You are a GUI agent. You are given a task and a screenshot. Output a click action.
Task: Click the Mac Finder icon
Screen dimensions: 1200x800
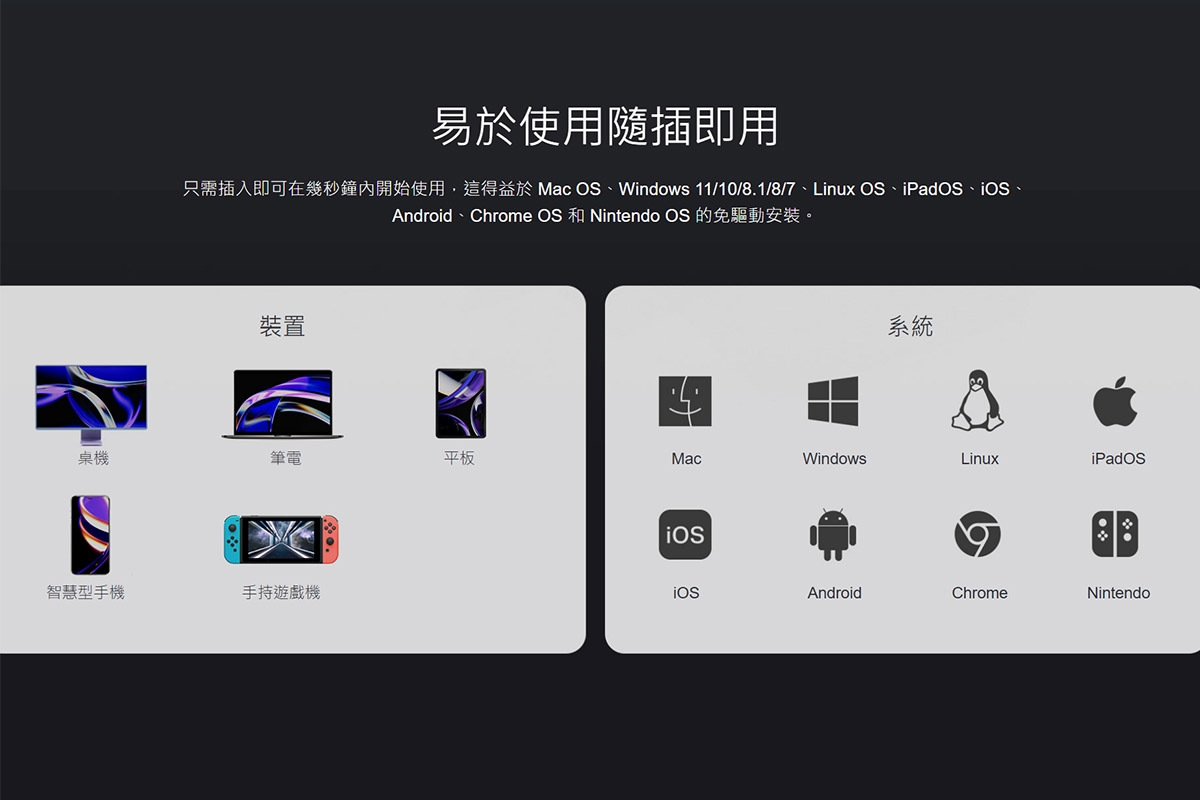(x=685, y=401)
